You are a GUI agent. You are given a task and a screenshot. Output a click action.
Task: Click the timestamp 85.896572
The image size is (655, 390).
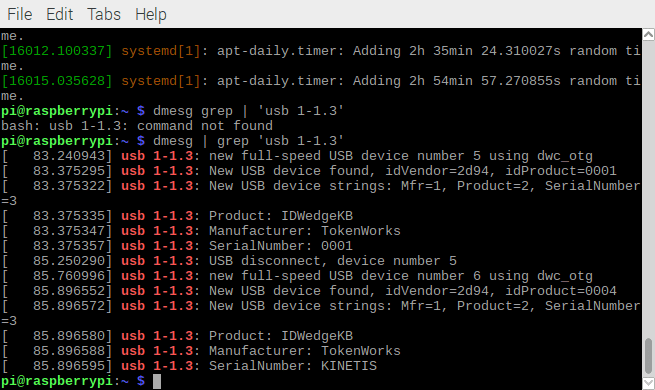point(69,306)
